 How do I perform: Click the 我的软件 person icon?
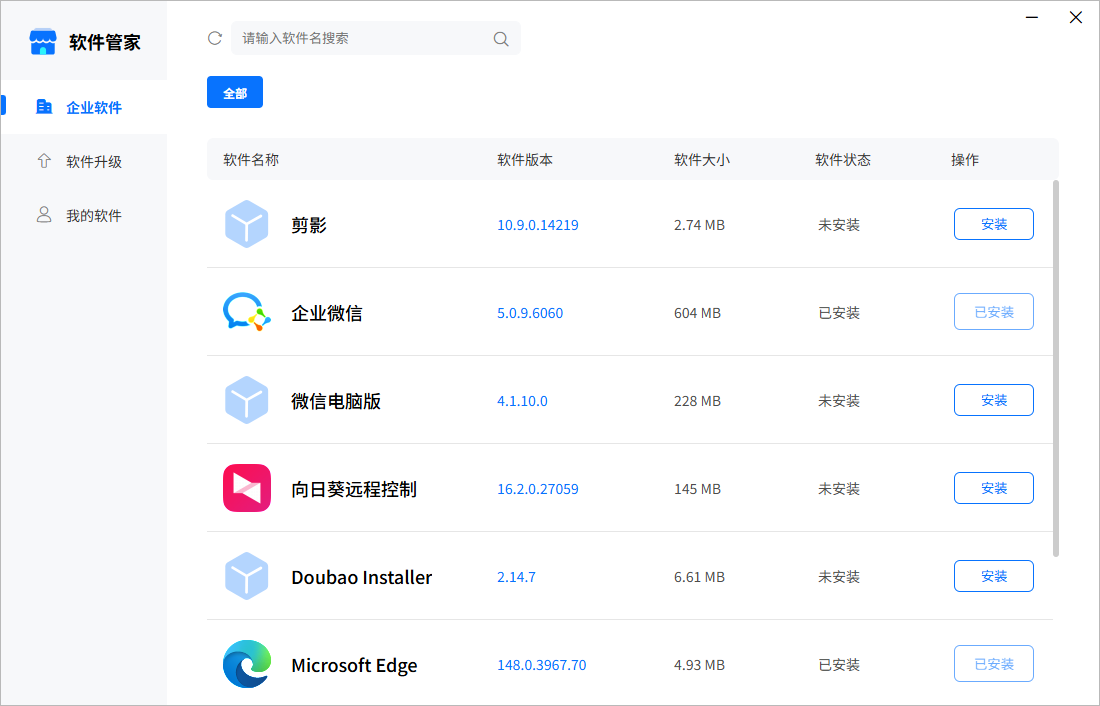pos(44,215)
